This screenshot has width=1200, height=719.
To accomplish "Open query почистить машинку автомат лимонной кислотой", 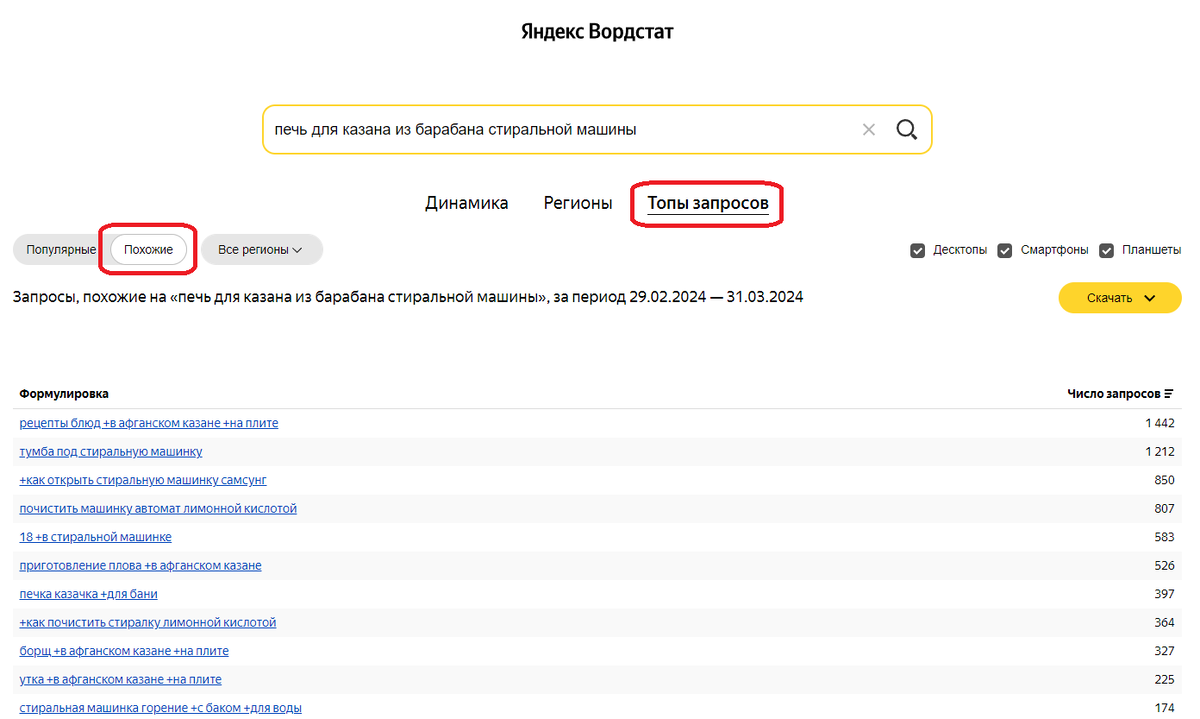I will click(x=158, y=509).
